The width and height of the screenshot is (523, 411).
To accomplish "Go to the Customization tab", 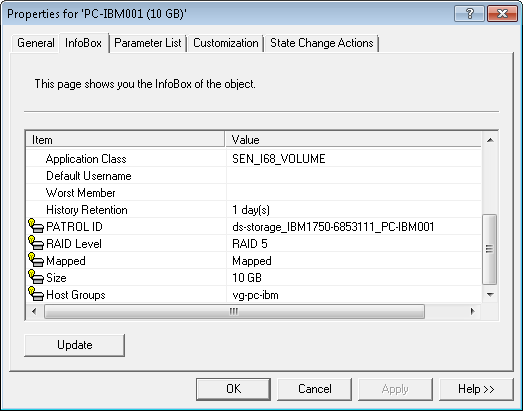I will (225, 43).
